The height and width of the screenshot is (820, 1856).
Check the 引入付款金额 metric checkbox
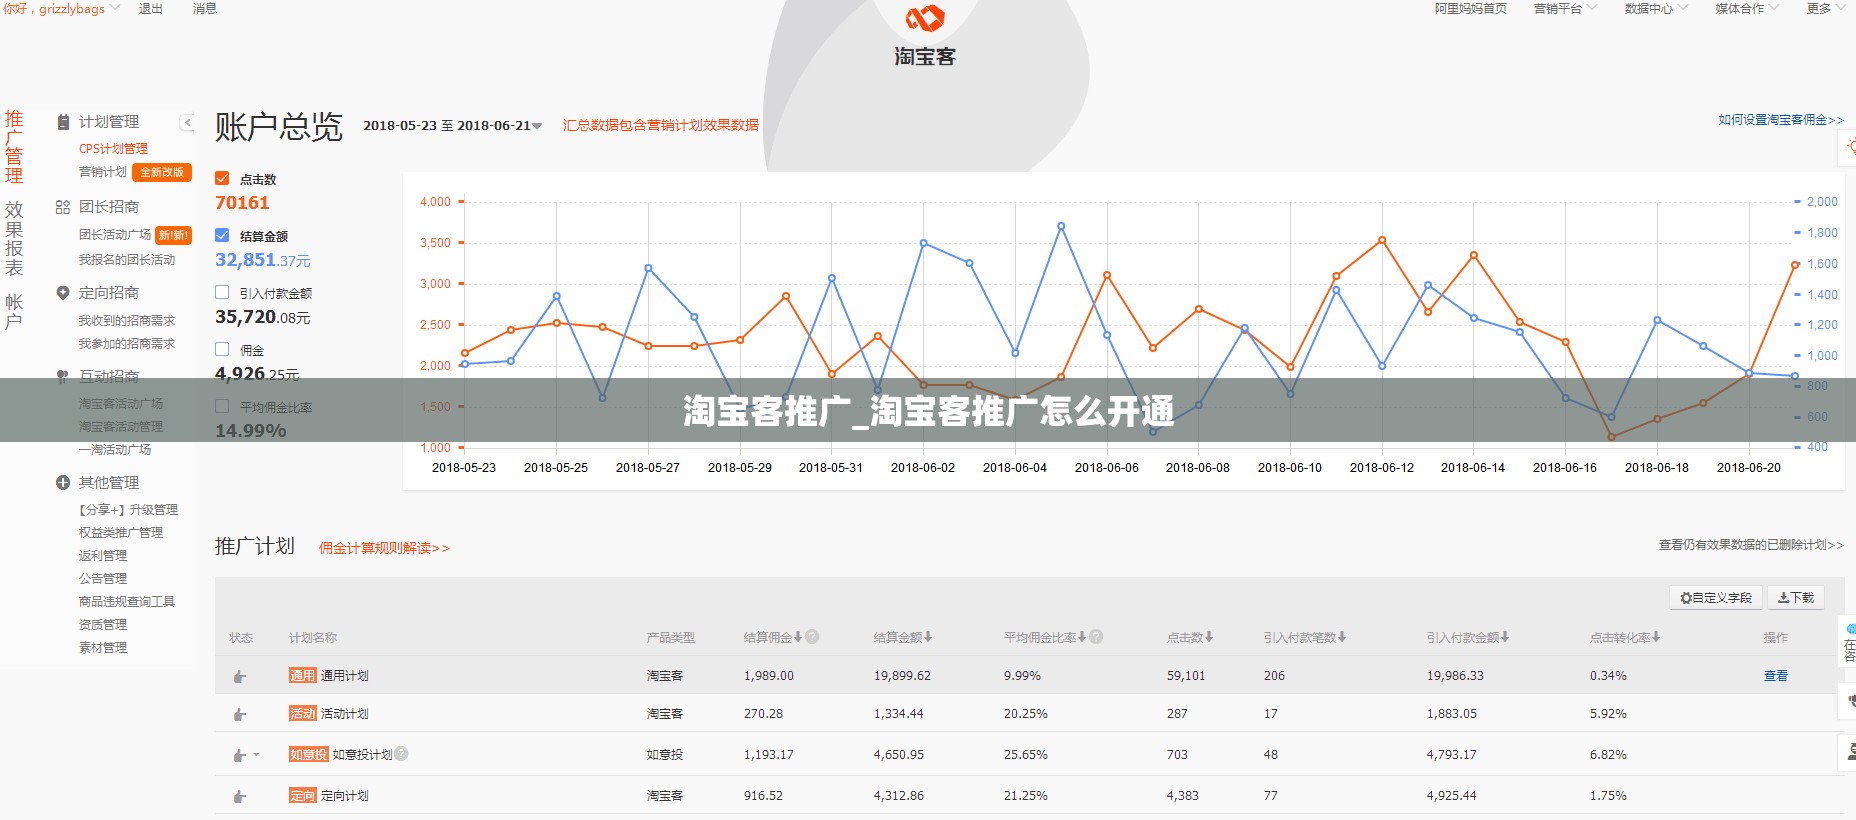(222, 292)
